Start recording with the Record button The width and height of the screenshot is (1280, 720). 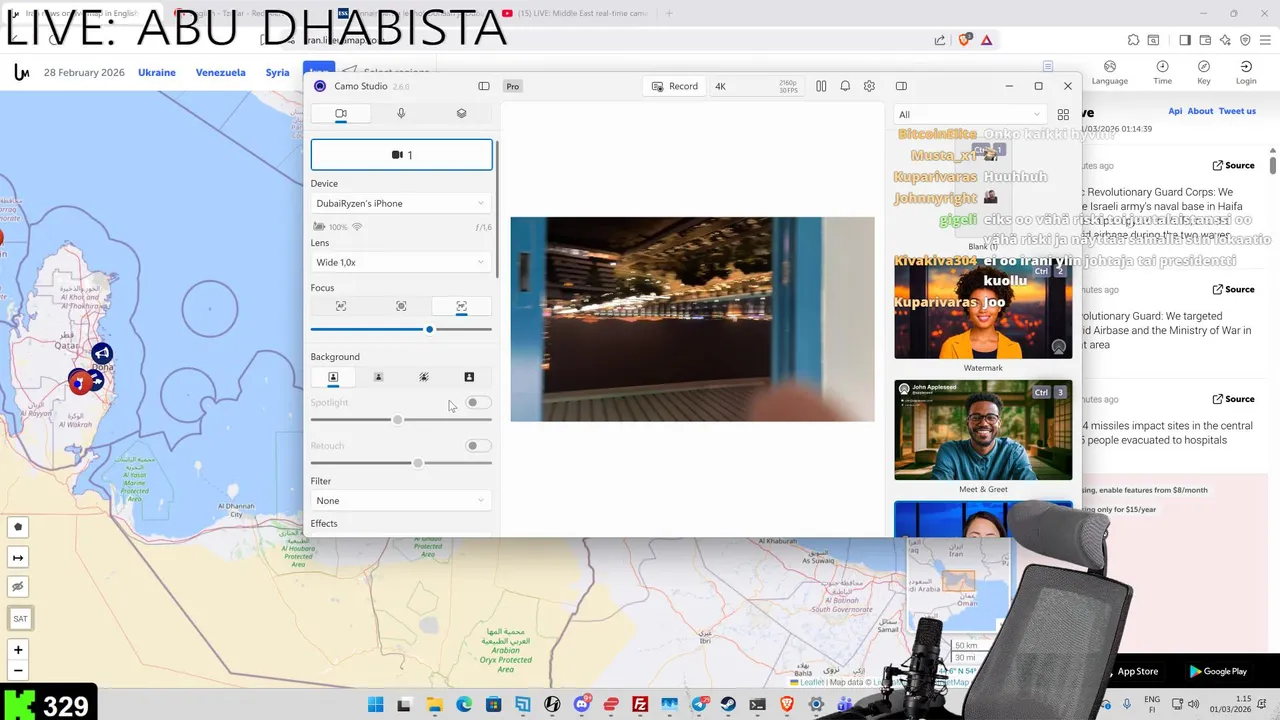(x=675, y=86)
